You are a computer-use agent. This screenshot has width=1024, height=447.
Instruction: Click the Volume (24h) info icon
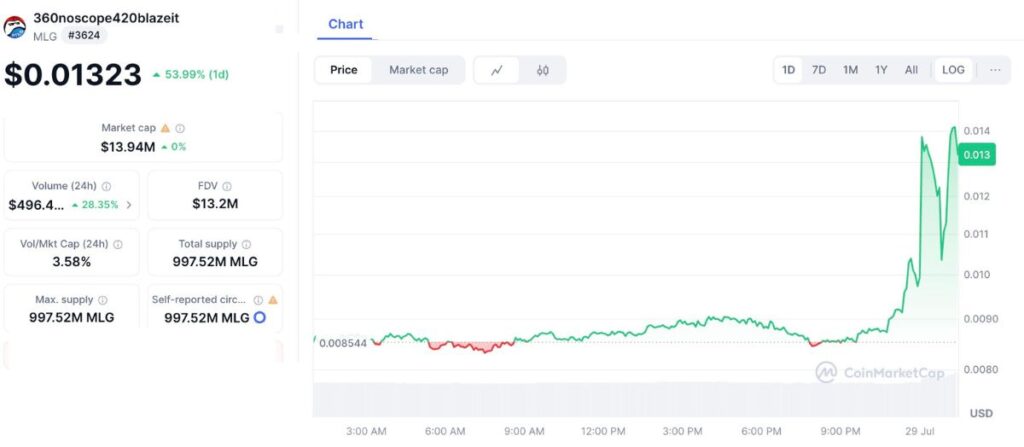106,186
